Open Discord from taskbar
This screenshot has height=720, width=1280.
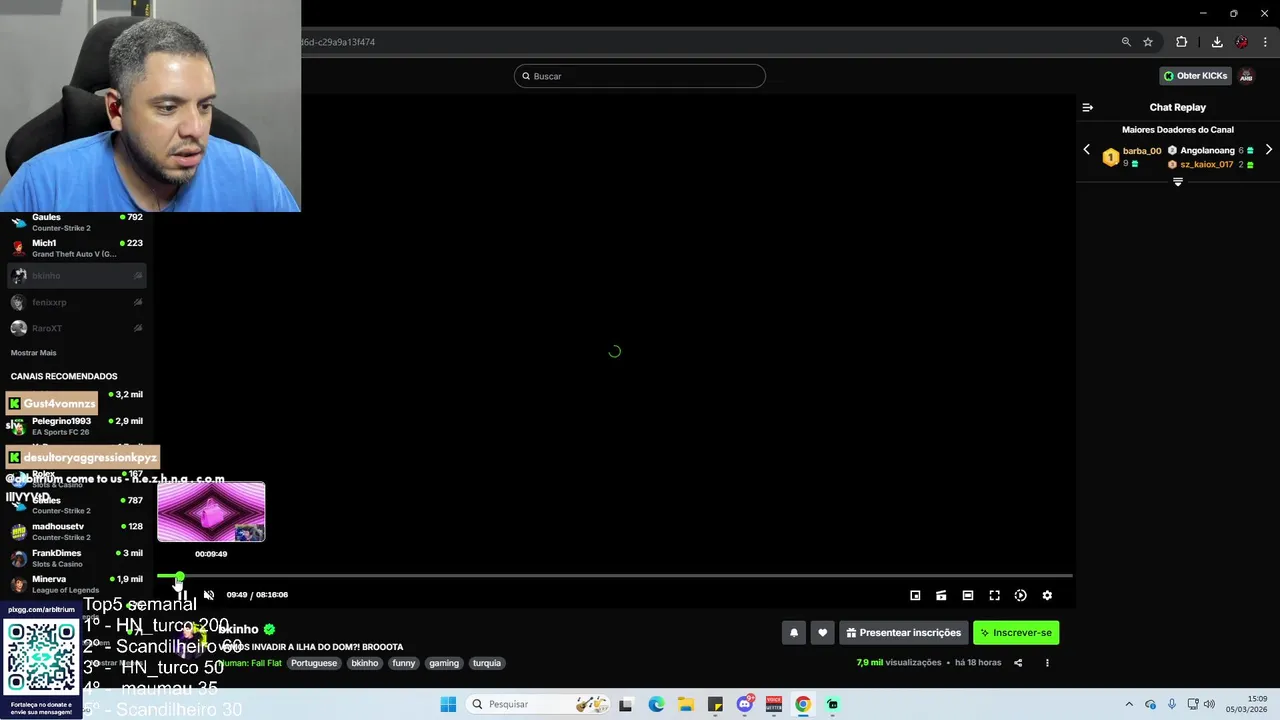(745, 704)
